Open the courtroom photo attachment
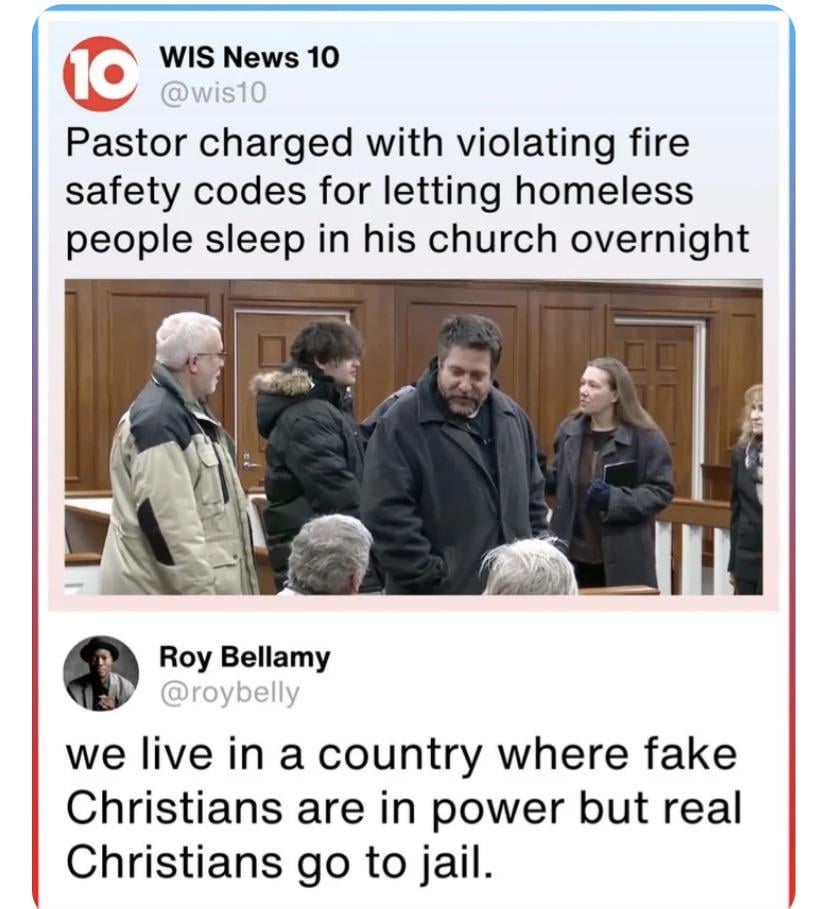This screenshot has width=827, height=909. (413, 437)
